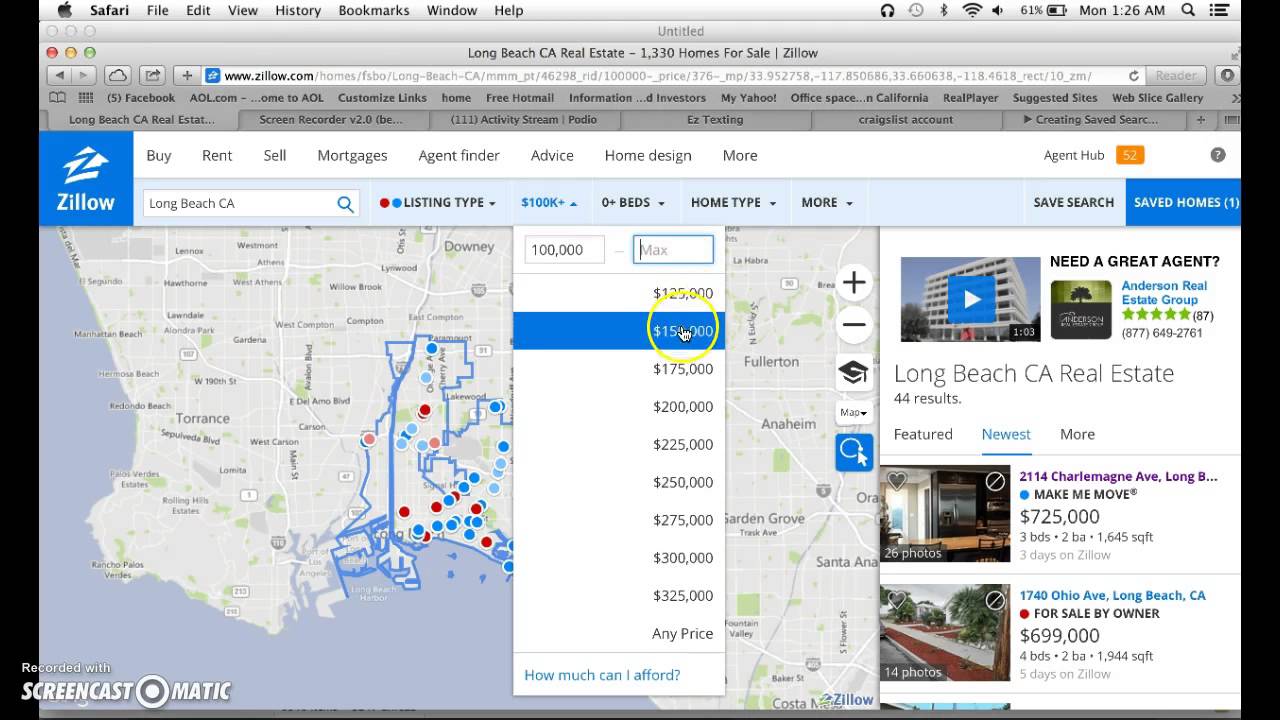Save the Charlemagne Ave listing with the heart
The width and height of the screenshot is (1280, 720).
click(897, 481)
